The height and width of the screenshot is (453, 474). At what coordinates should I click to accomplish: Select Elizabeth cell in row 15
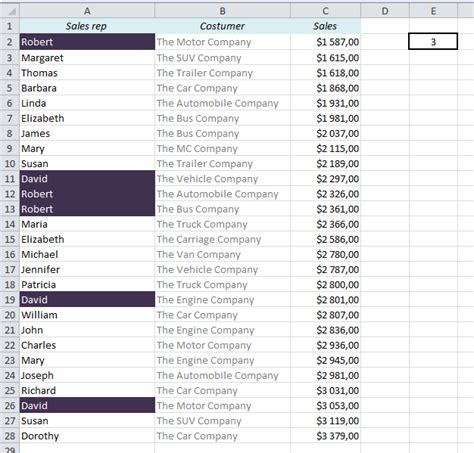87,239
